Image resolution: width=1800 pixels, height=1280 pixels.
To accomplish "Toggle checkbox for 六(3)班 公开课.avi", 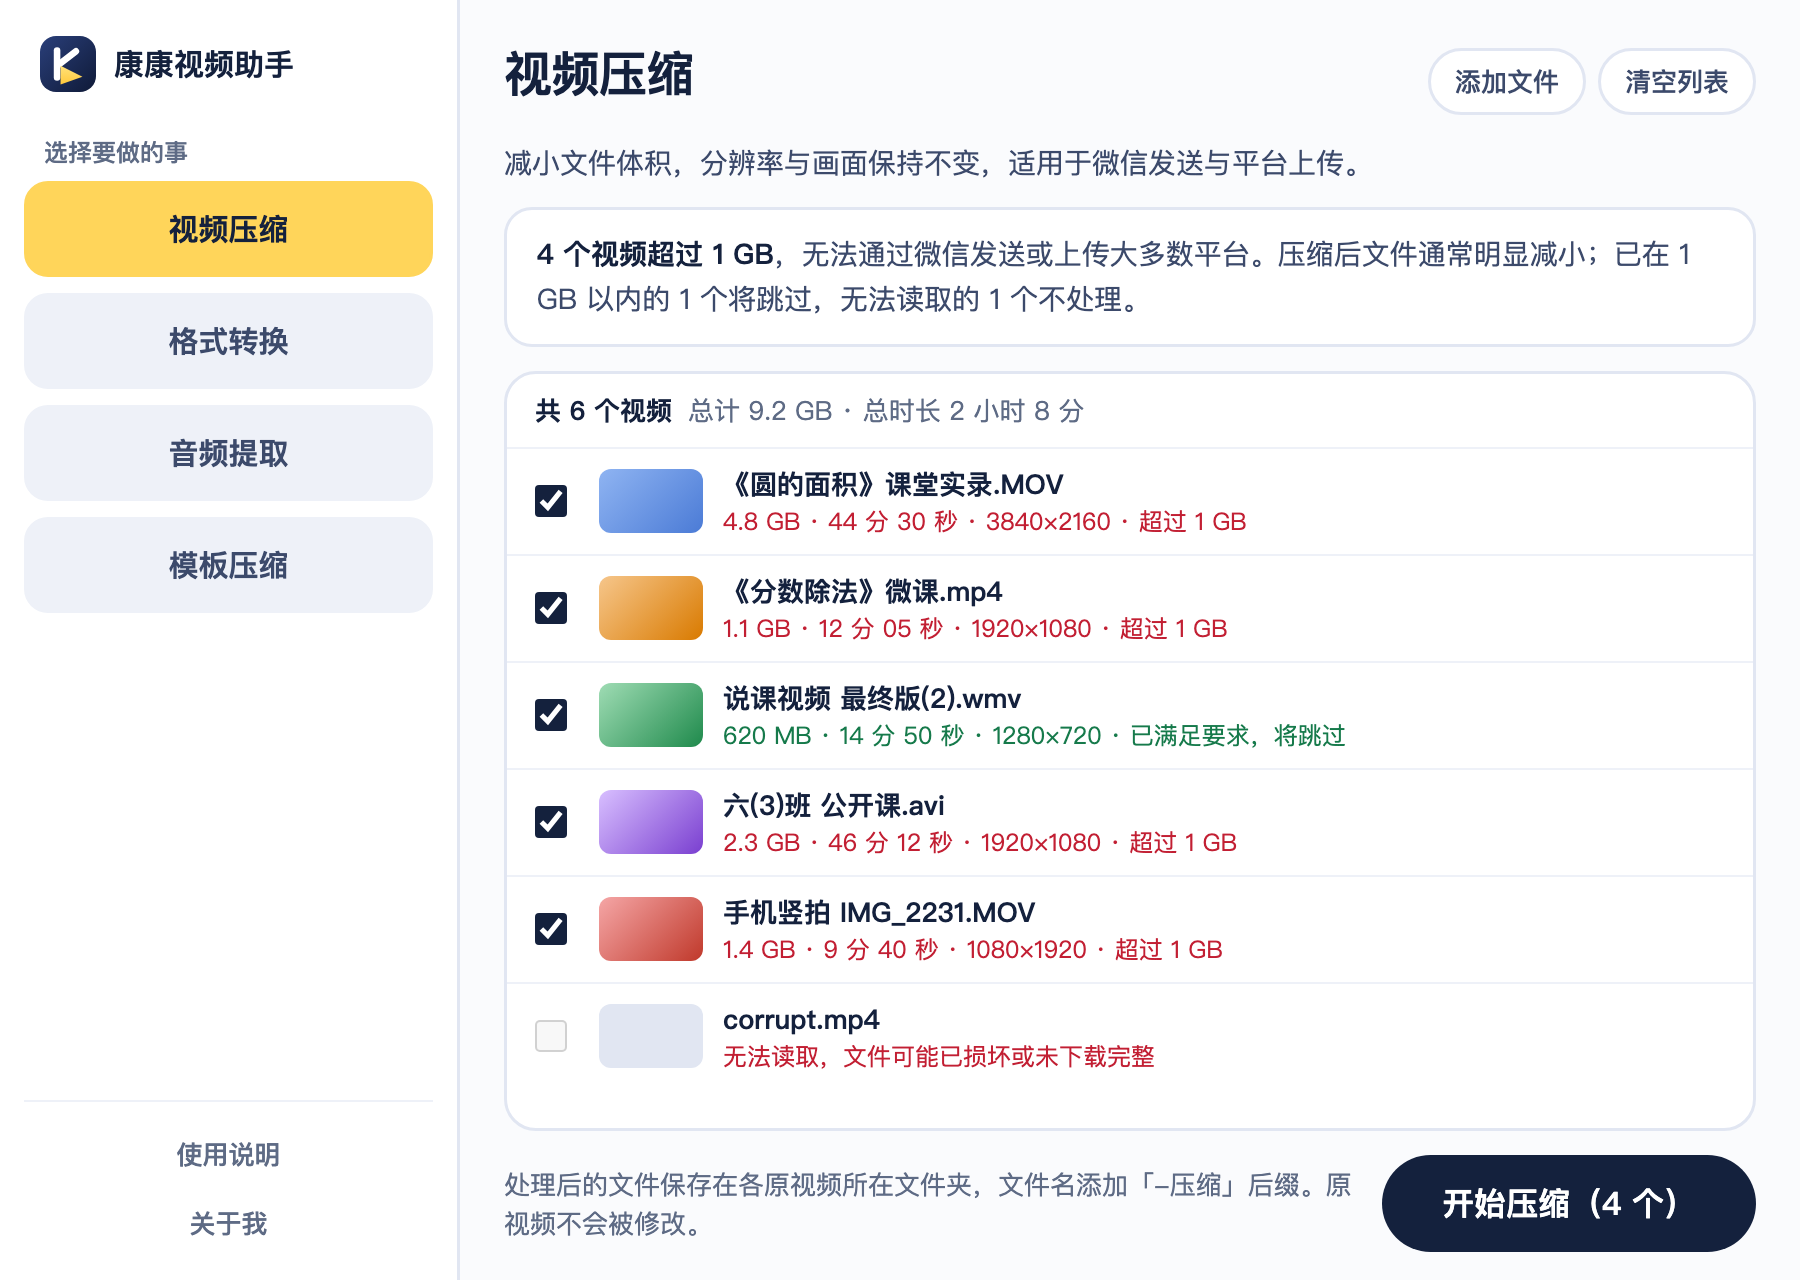I will 551,822.
